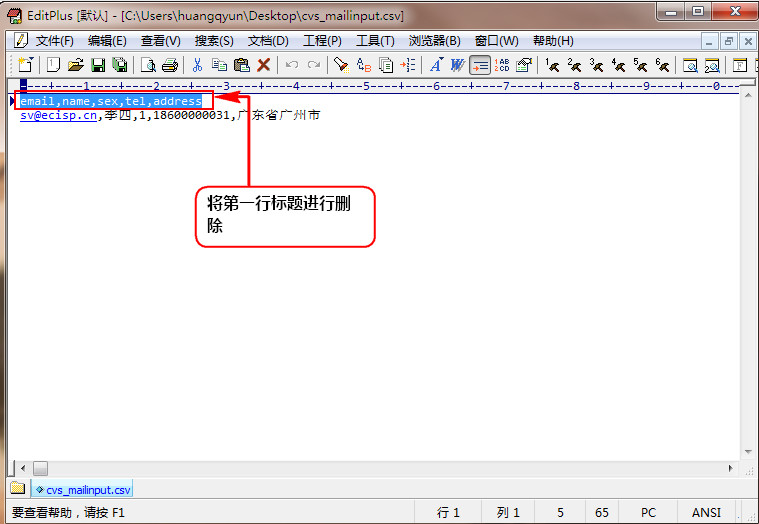
Task: Switch to the cvs_mailinput.csv document tab
Action: coord(82,490)
